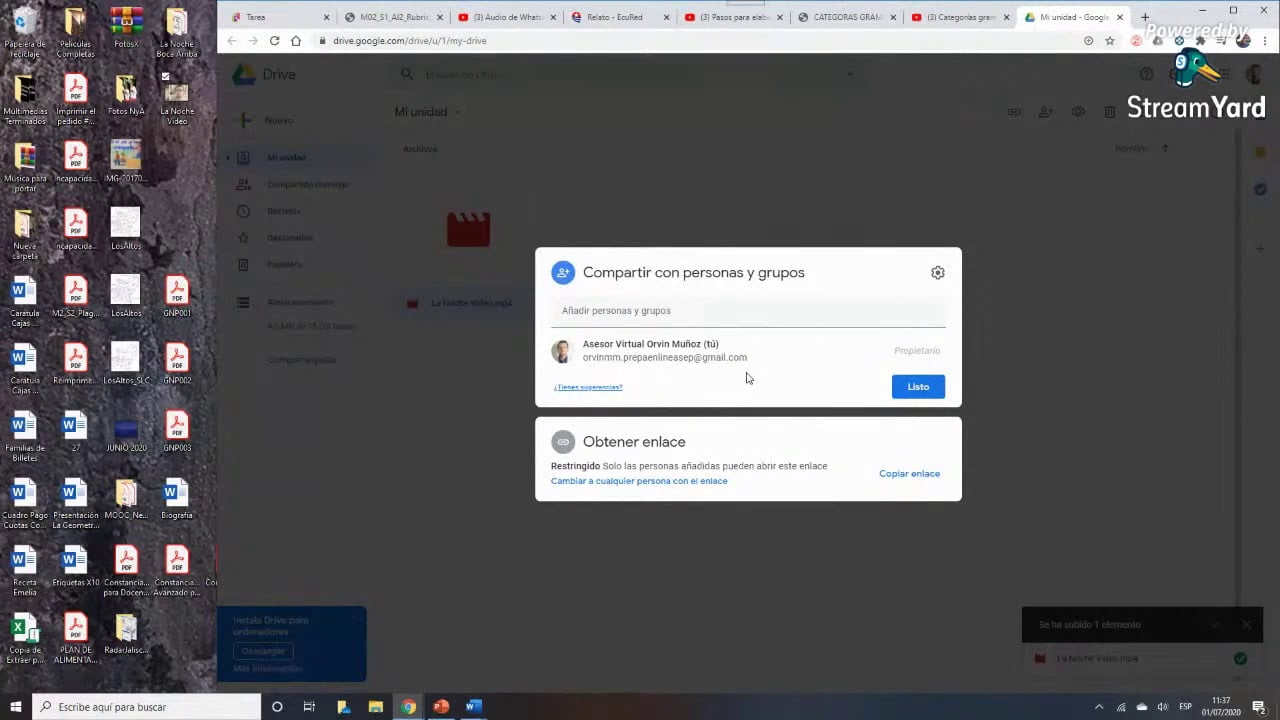Open Nueva carpeta on desktop

click(25, 234)
